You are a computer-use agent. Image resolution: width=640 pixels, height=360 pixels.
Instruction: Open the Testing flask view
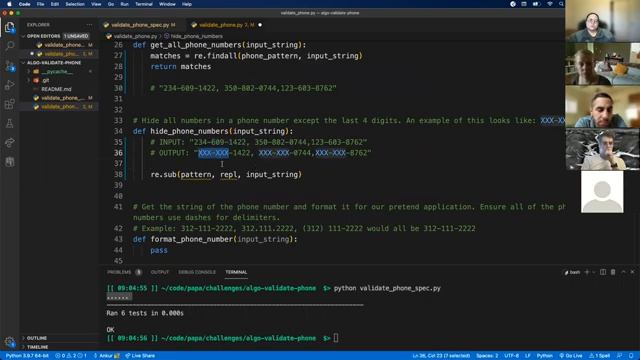pos(9,123)
